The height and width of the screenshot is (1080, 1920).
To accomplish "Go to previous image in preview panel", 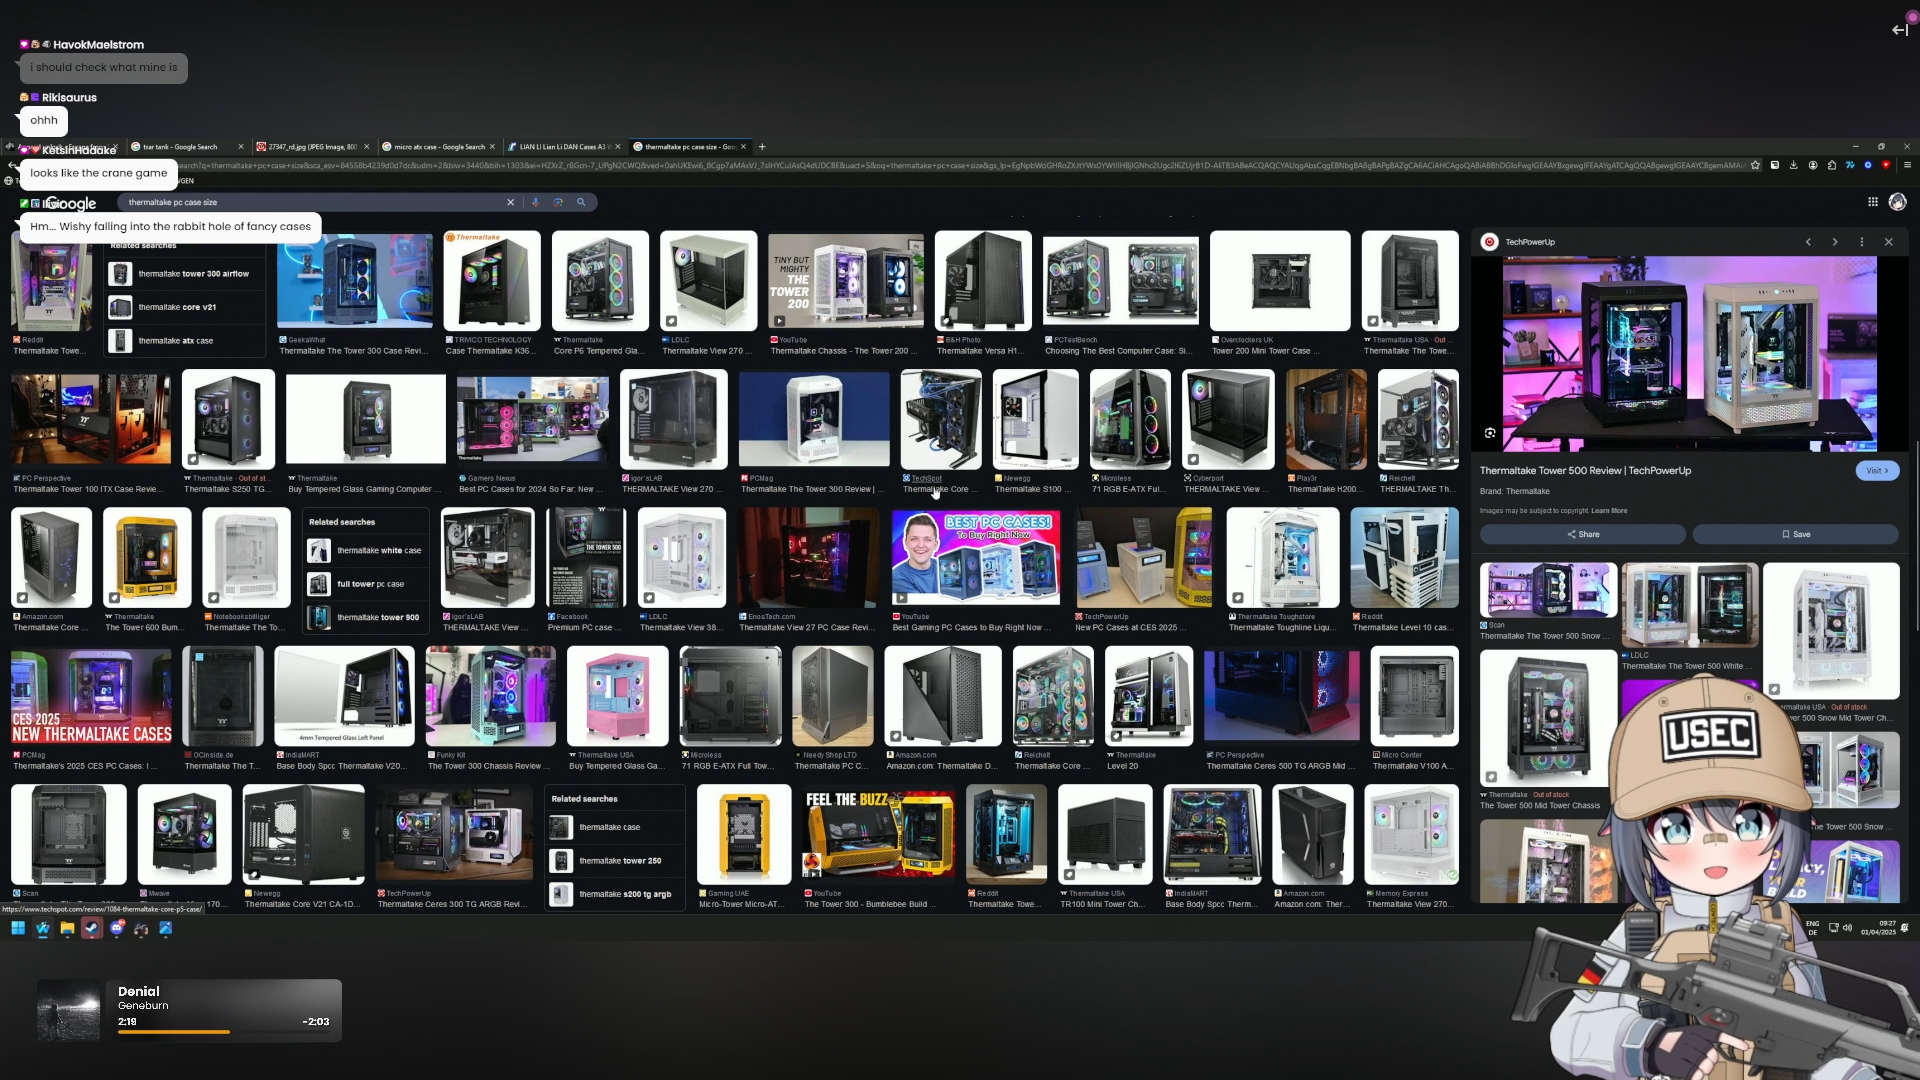I will tap(1808, 242).
